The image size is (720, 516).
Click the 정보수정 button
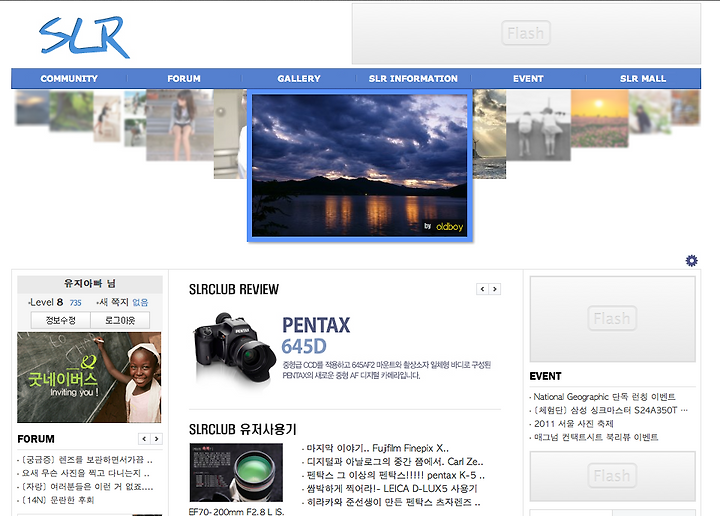[x=61, y=320]
